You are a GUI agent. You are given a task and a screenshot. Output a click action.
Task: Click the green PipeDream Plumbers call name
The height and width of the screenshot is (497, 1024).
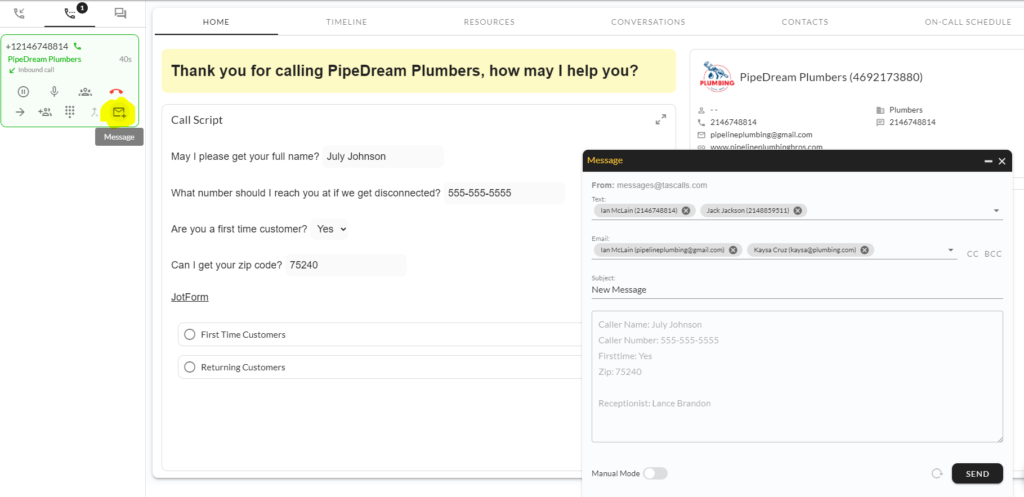pos(44,59)
